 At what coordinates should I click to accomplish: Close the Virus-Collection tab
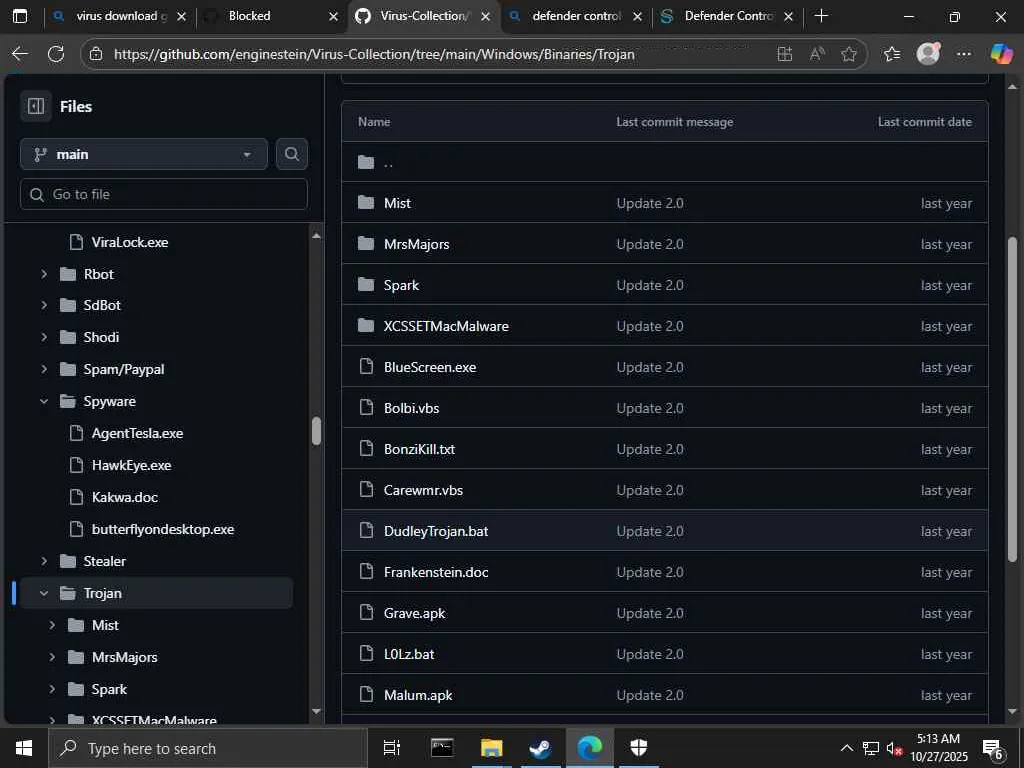point(485,16)
